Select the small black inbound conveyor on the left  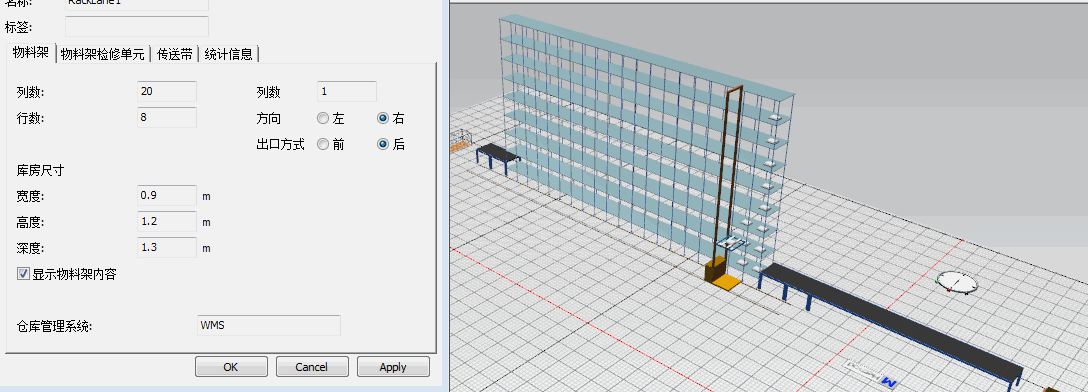(498, 157)
